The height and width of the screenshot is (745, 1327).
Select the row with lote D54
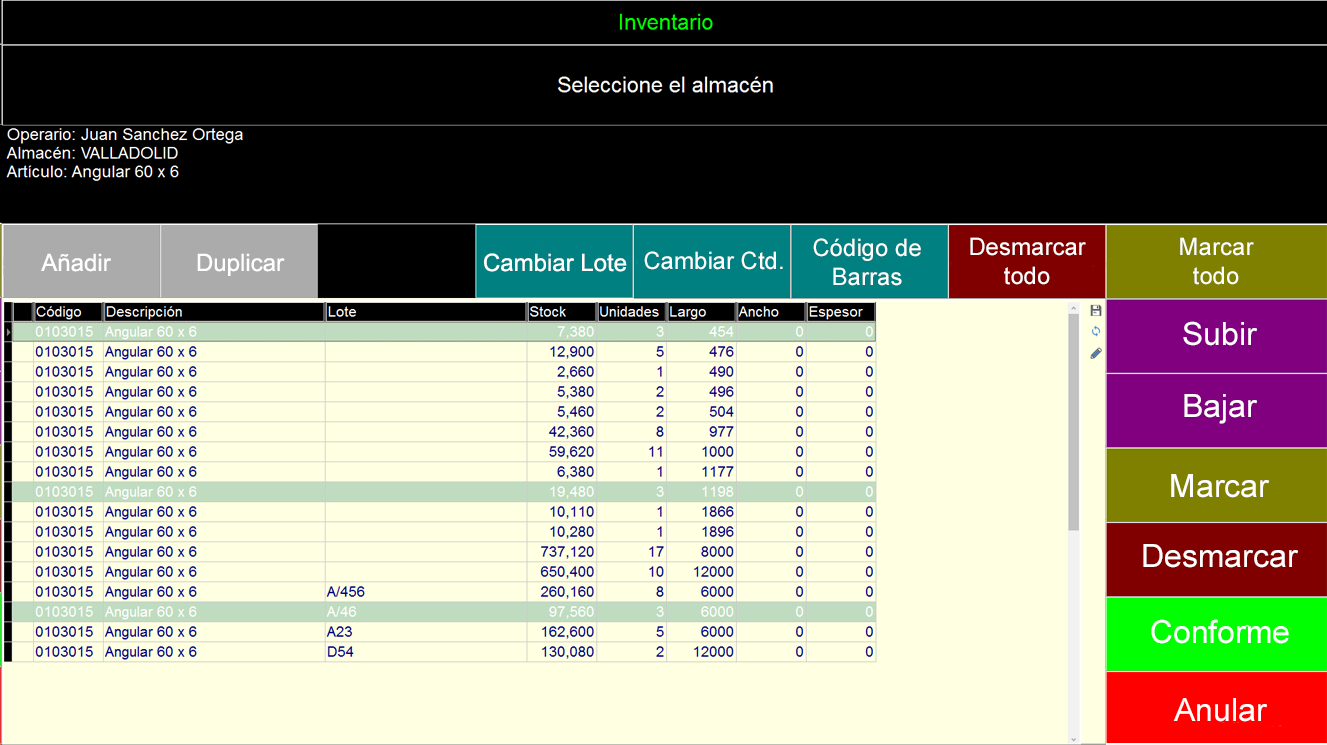(424, 652)
